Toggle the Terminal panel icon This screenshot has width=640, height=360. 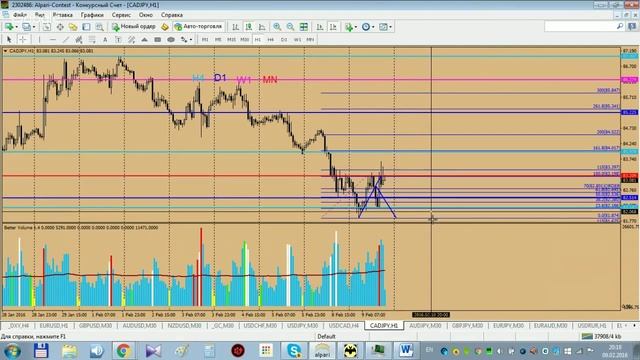tap(86, 27)
